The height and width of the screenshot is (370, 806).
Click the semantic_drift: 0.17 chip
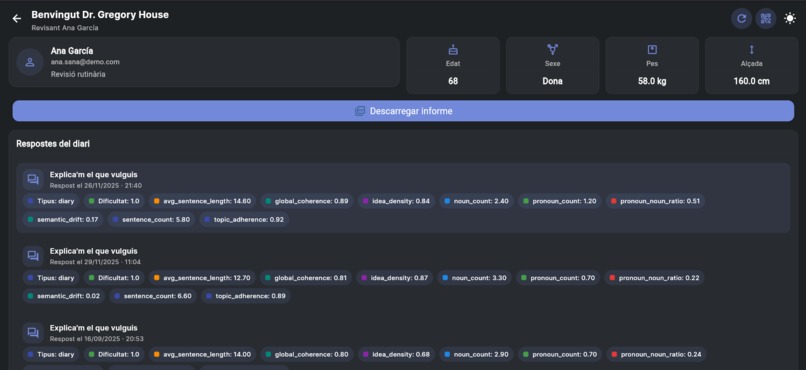click(x=63, y=219)
